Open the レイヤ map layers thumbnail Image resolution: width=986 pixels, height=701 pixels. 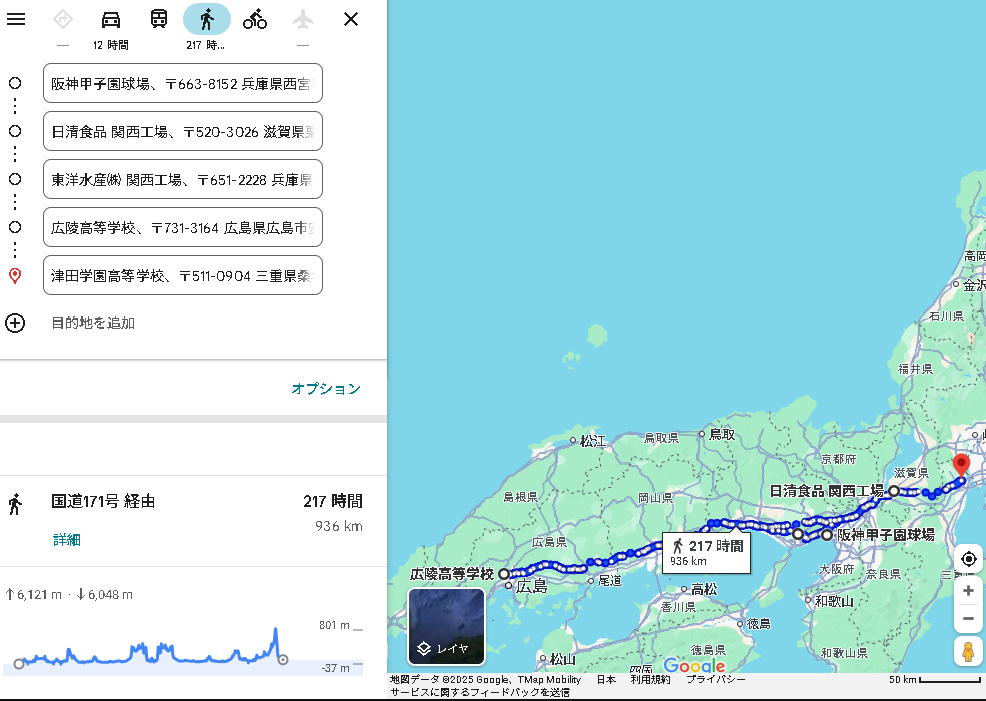click(446, 626)
